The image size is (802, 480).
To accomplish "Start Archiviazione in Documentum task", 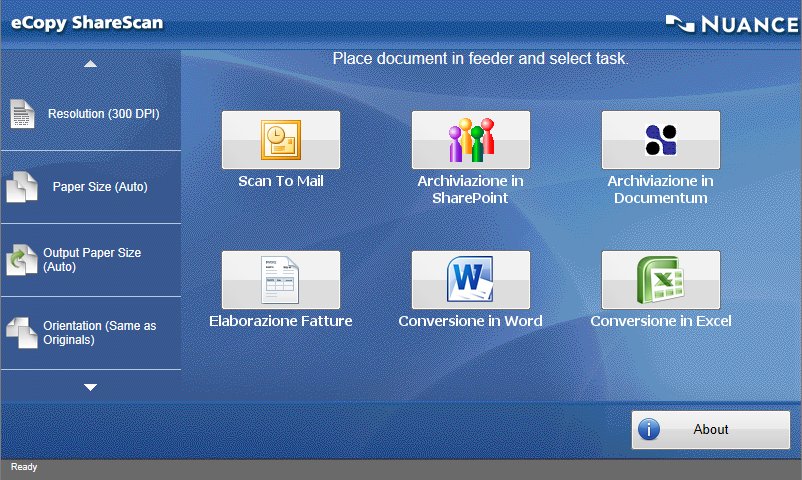I will tap(661, 140).
